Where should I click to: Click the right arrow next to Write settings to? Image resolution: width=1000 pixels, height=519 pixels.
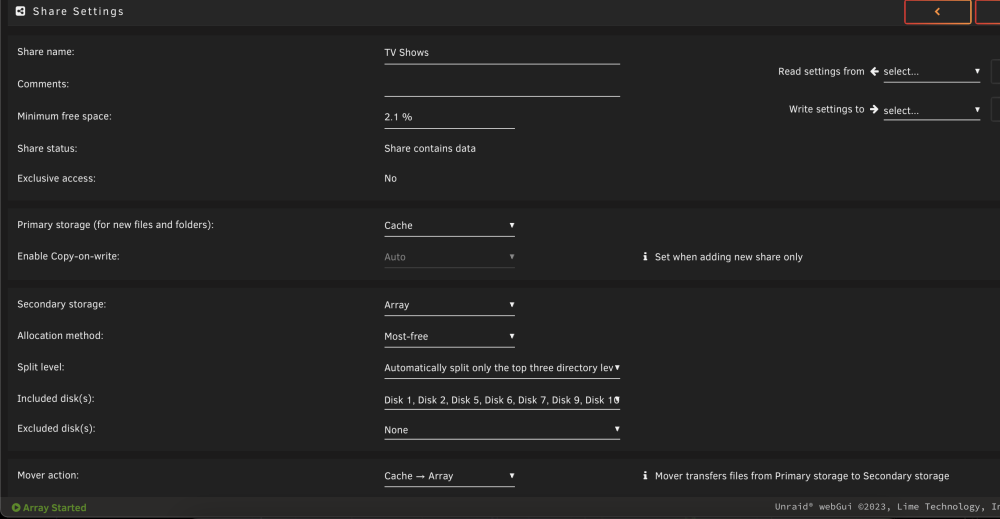874,109
